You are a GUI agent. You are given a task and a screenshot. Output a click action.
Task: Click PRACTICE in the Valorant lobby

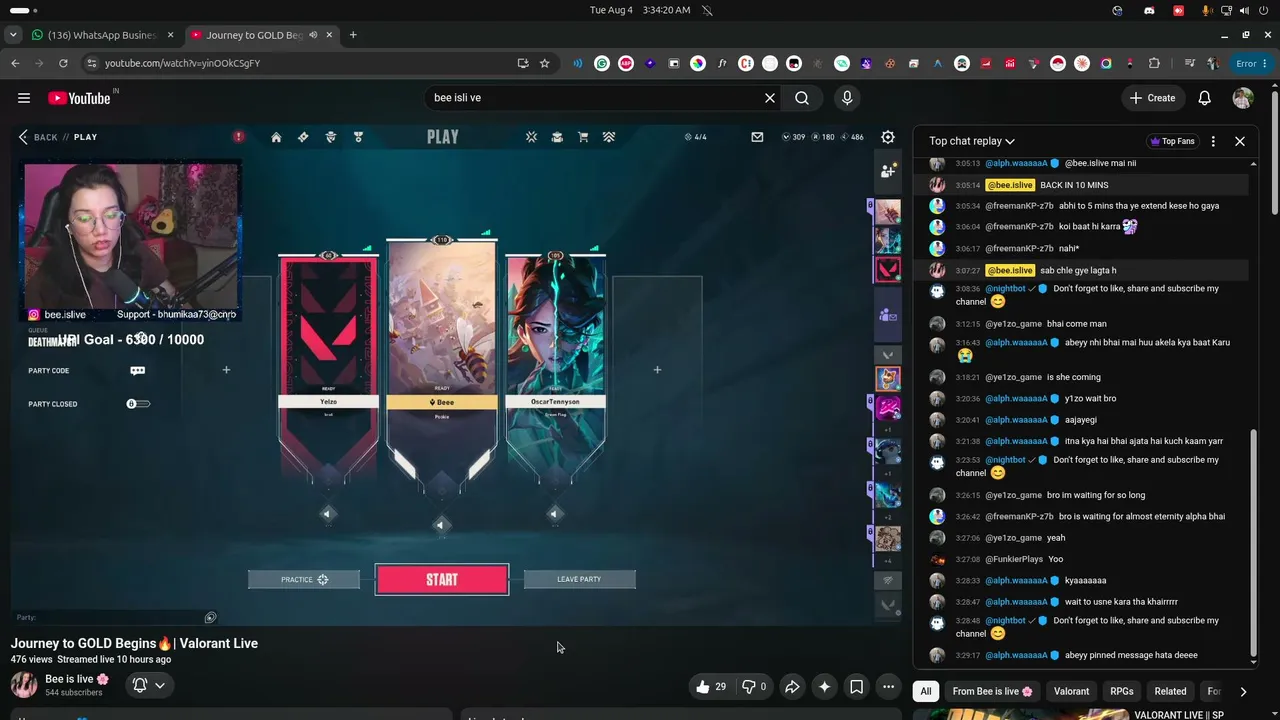coord(304,580)
